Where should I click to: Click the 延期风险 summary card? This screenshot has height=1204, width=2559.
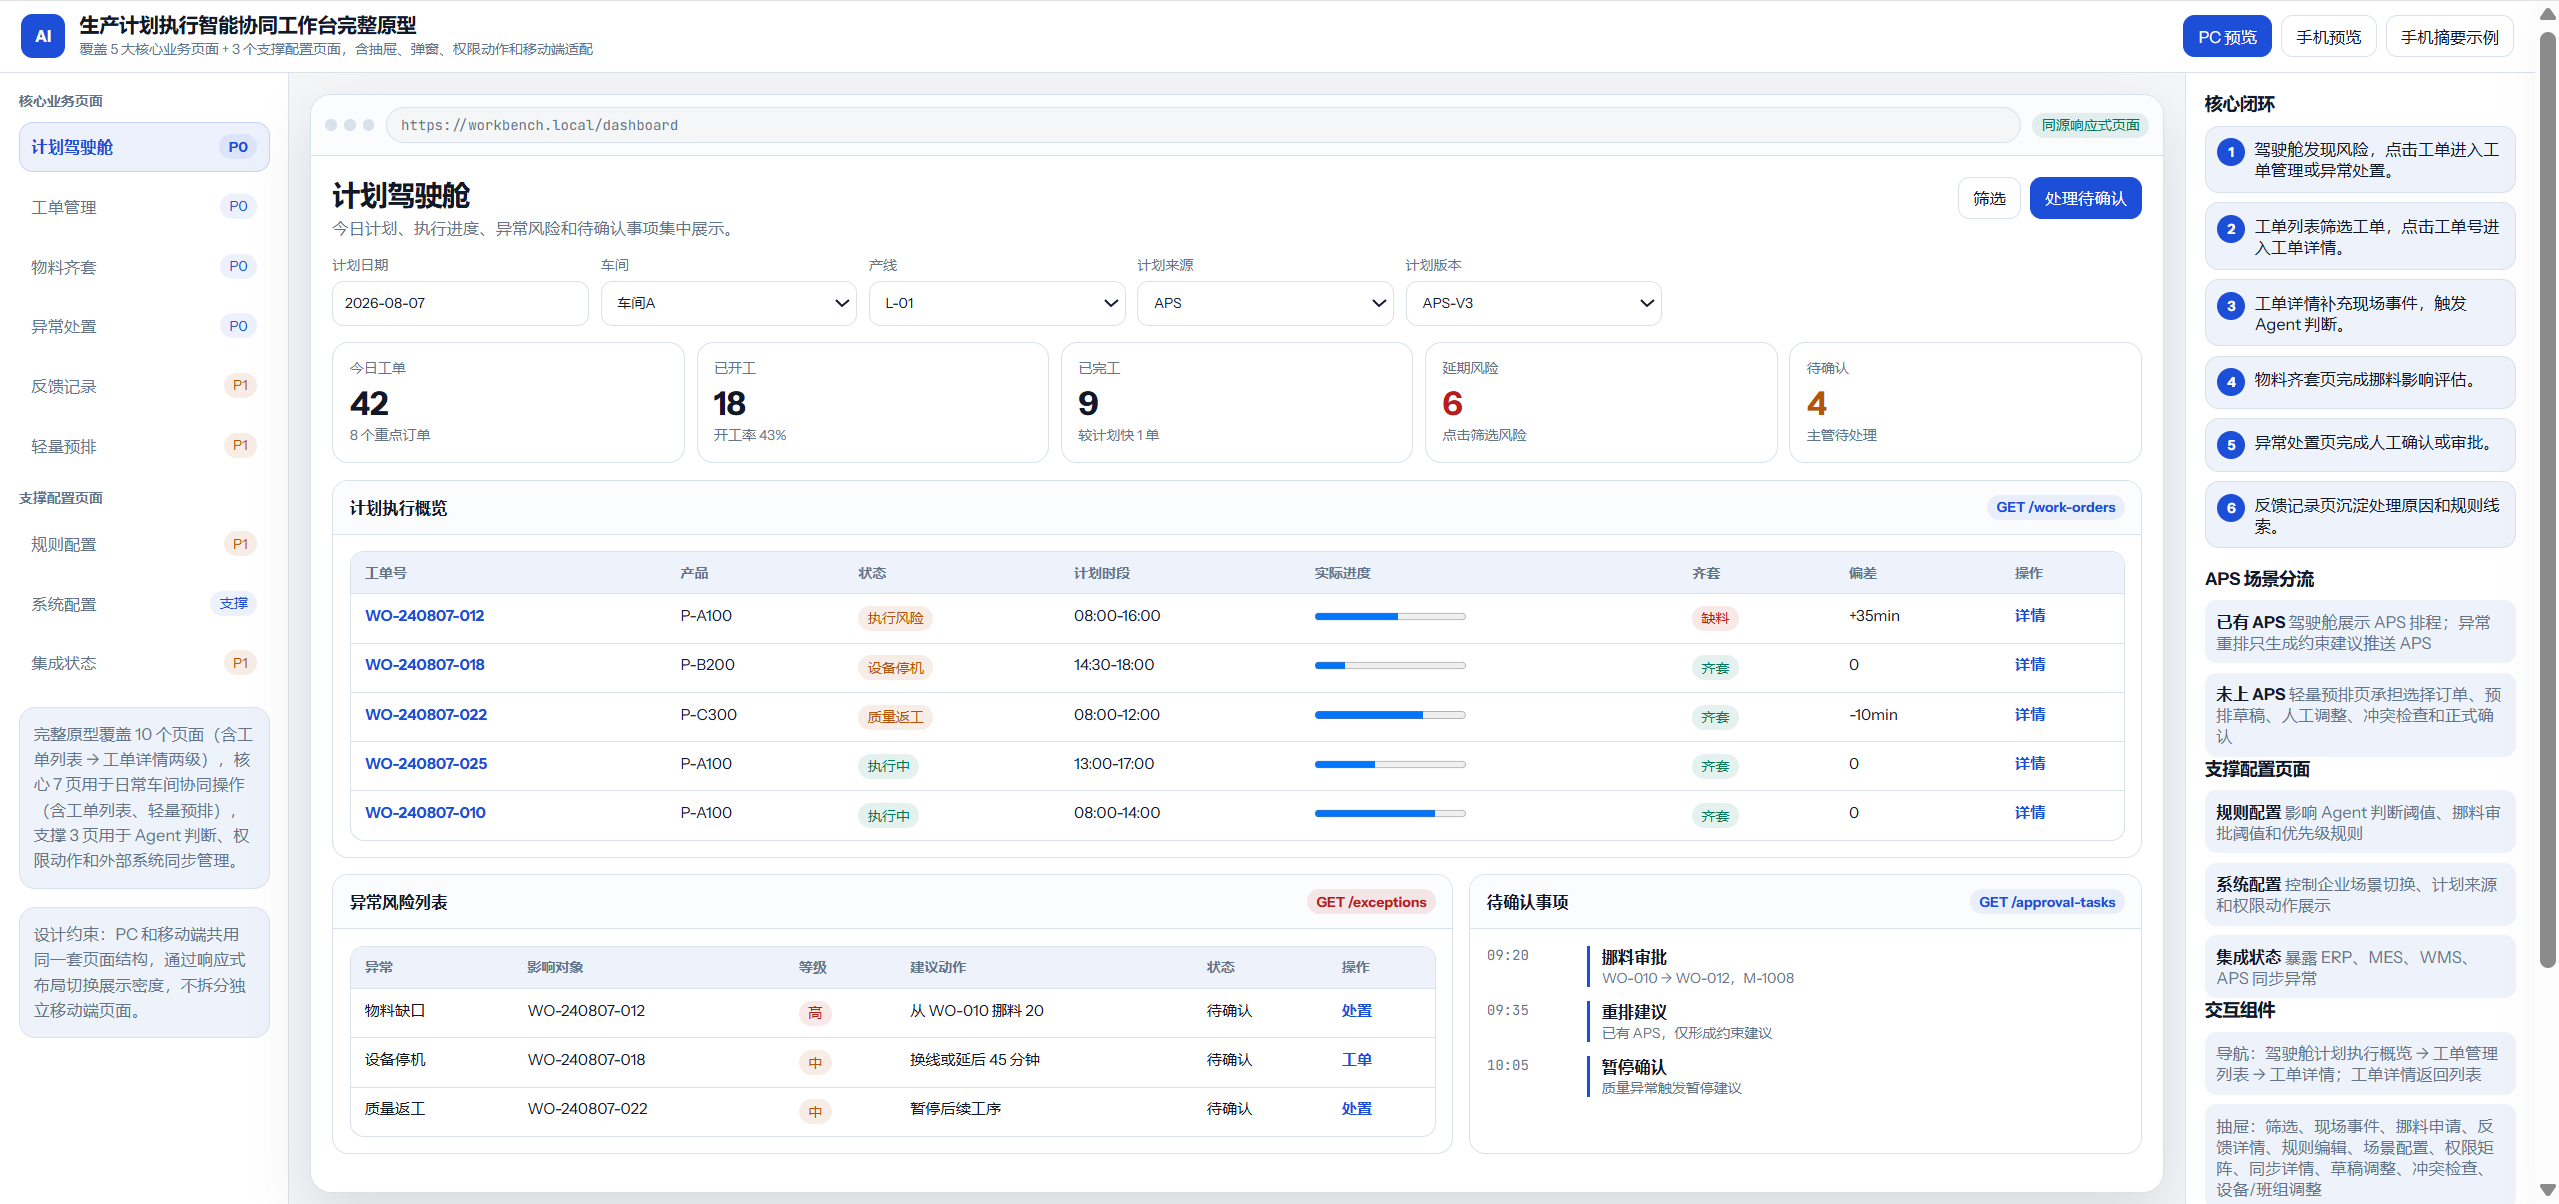(x=1600, y=402)
